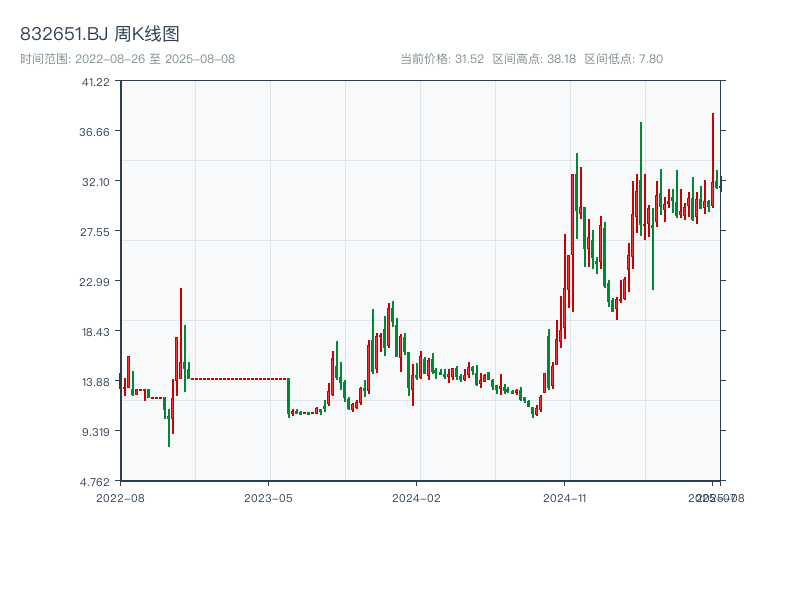Click y-axis label 18.43
This screenshot has height=600, width=800.
coord(95,332)
